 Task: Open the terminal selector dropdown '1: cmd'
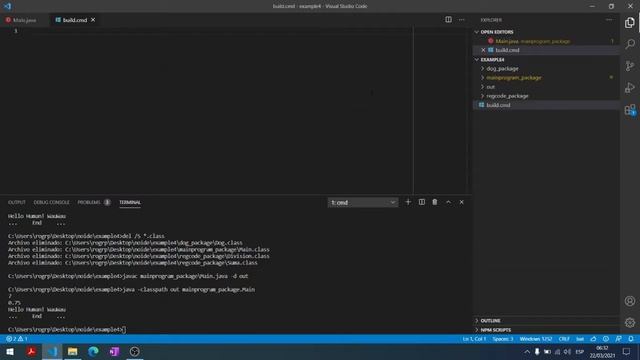pyautogui.click(x=362, y=202)
